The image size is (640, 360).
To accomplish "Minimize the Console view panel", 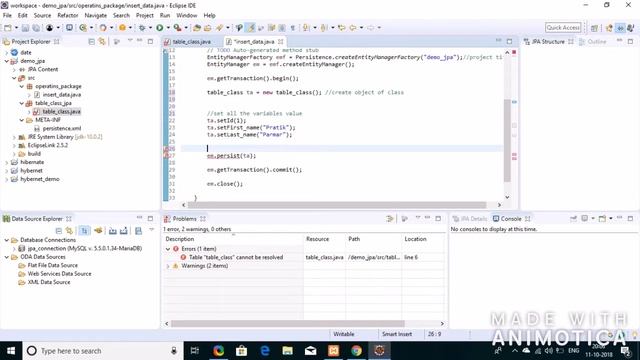I will tap(620, 218).
